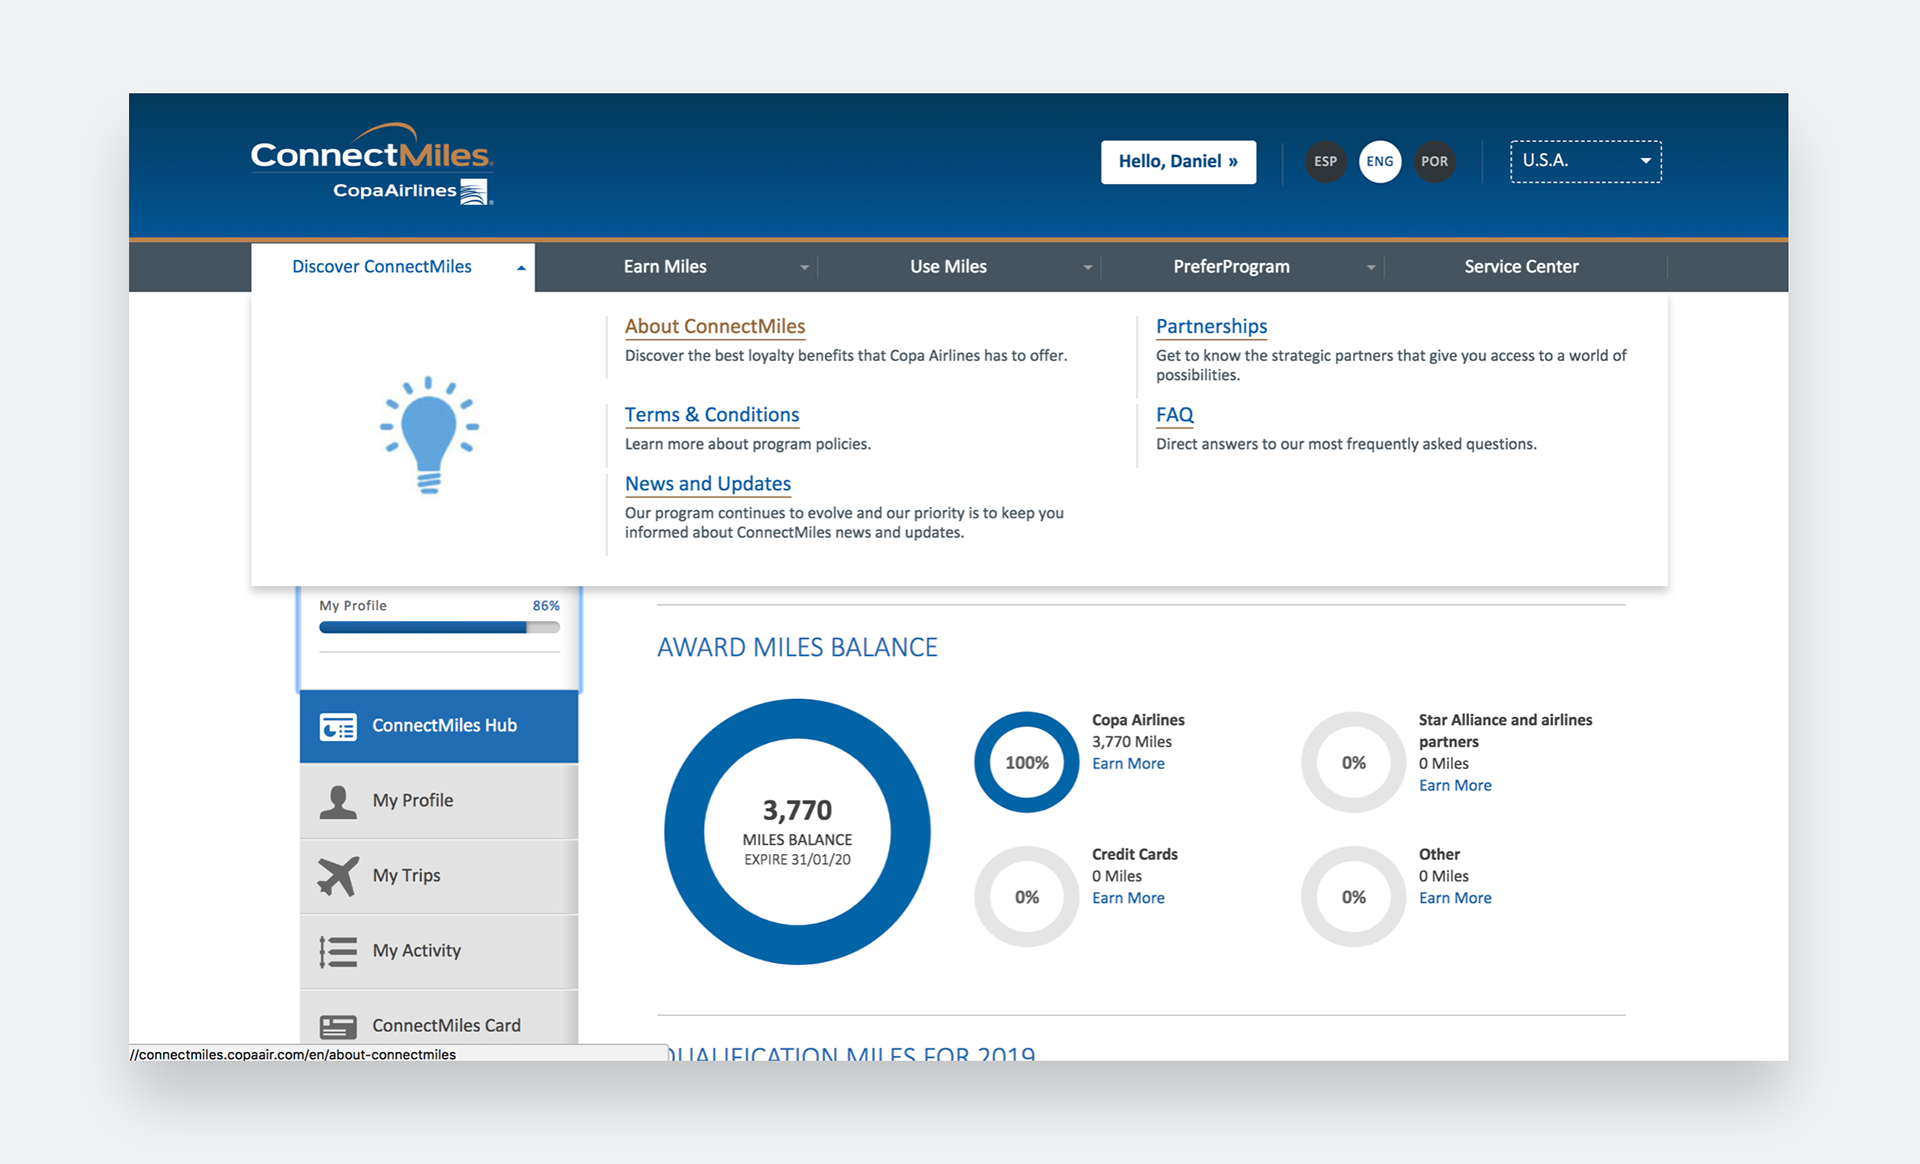
Task: Click the ConnectMiles Copa Airlines logo
Action: (371, 164)
